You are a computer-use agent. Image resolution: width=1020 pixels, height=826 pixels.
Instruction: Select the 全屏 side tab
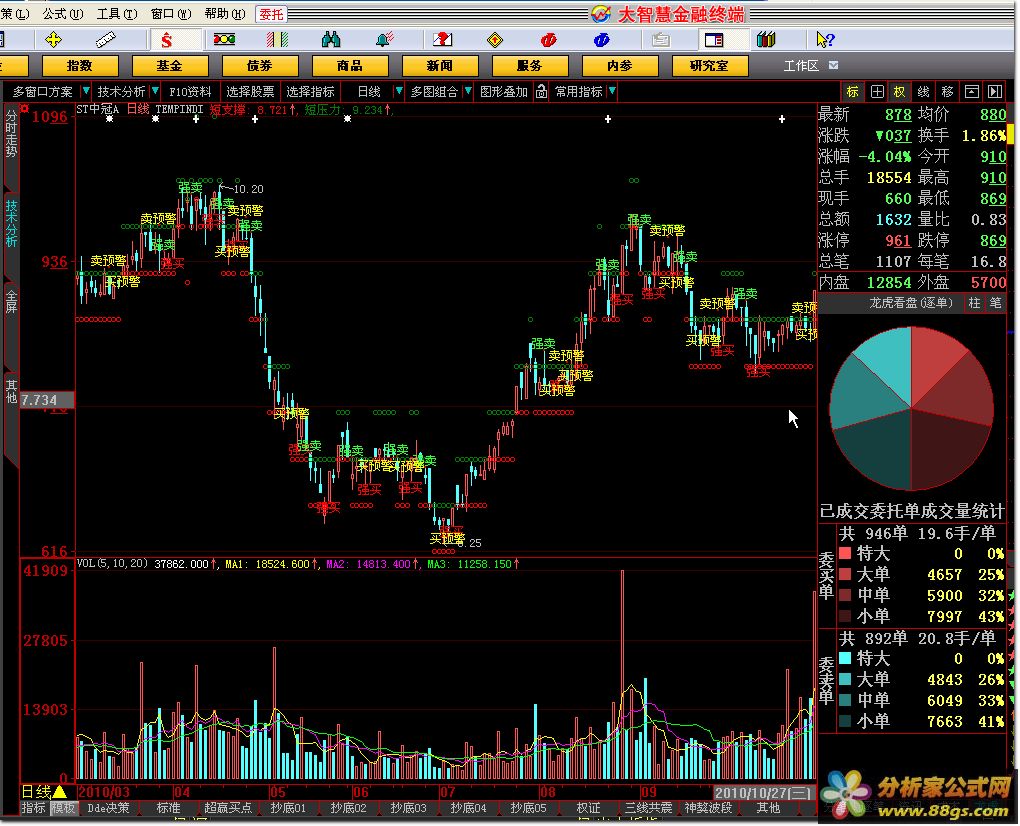click(11, 302)
